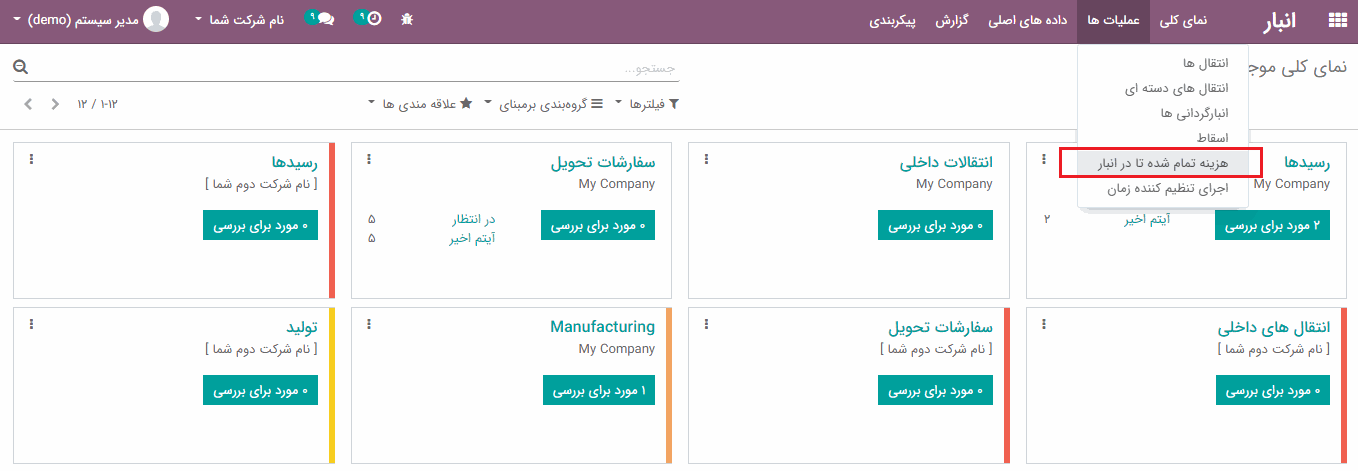Open kebab menu on تولید card
1358x471 pixels.
point(31,324)
